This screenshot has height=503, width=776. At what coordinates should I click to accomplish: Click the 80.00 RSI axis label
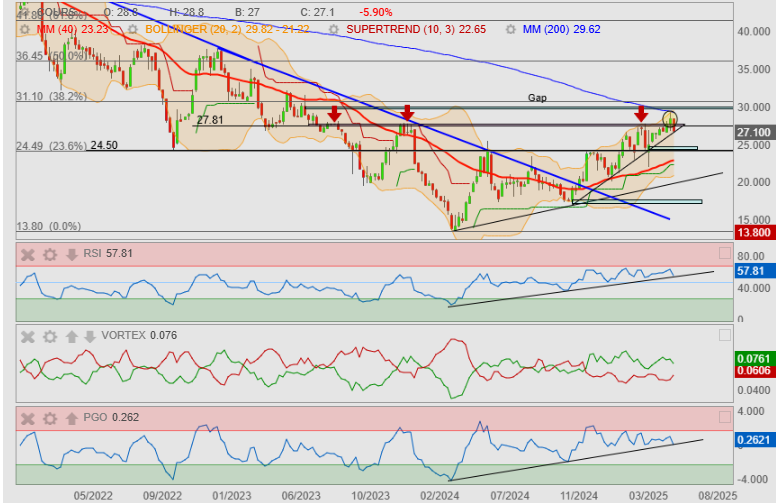tap(751, 256)
